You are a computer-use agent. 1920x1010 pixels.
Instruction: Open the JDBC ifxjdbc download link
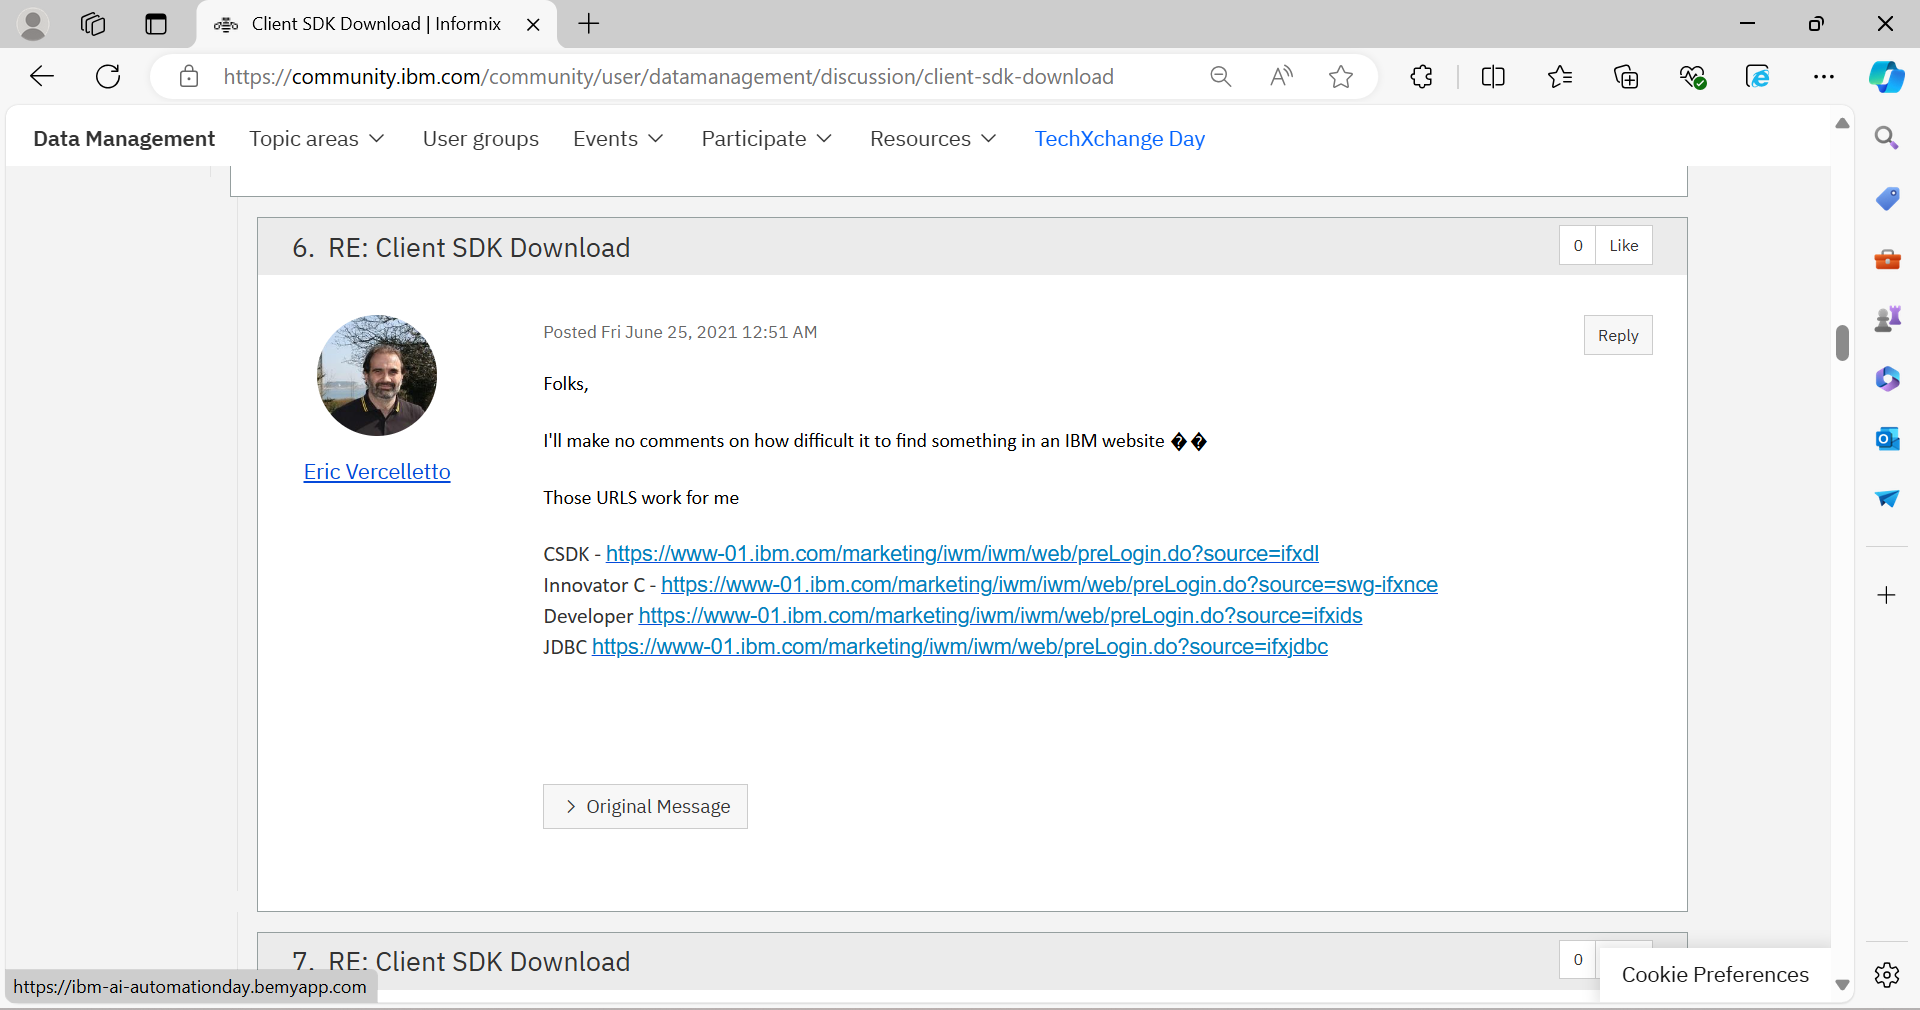959,647
